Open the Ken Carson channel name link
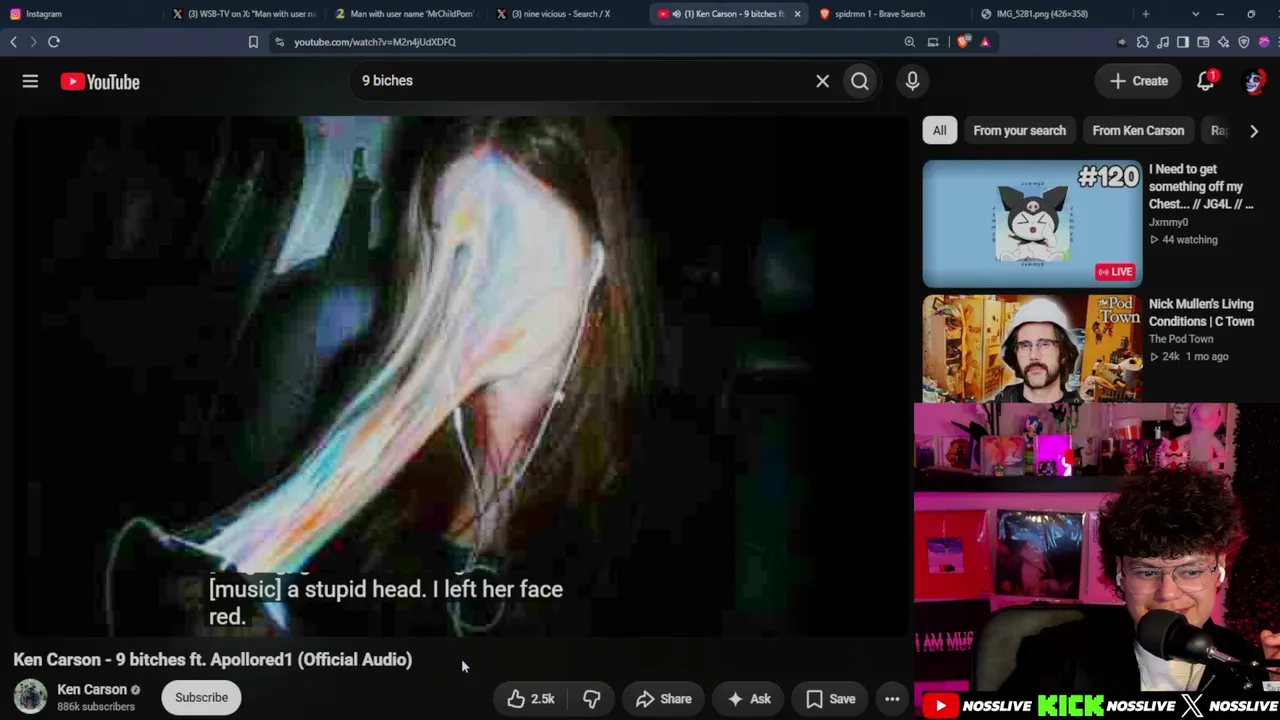This screenshot has width=1280, height=720. 92,689
